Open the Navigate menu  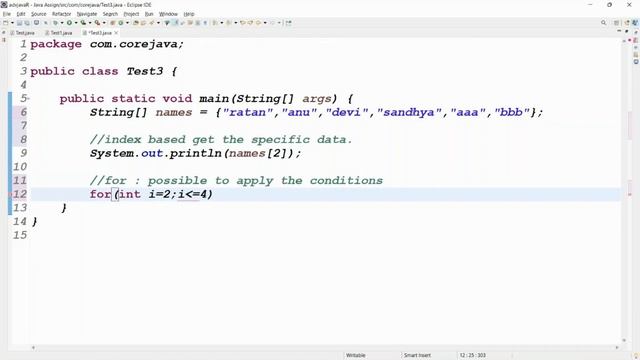(87, 14)
